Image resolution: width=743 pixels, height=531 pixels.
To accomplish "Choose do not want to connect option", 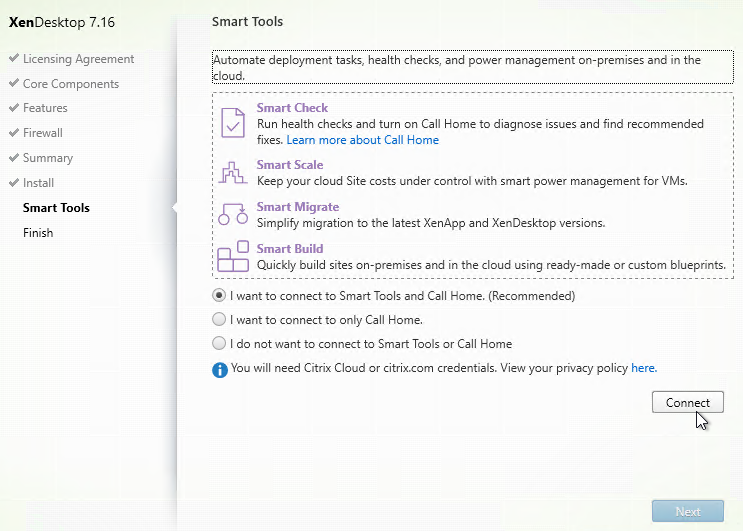I will point(219,343).
